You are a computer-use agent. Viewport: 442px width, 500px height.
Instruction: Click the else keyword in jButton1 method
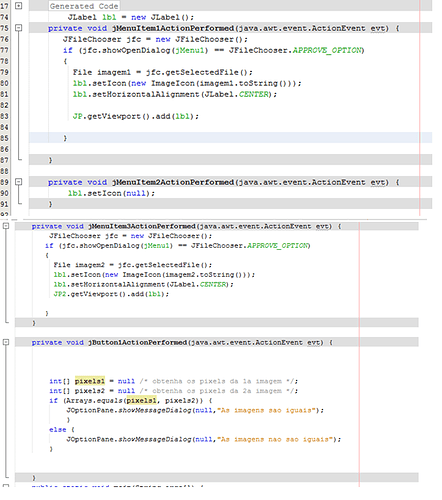click(x=58, y=430)
